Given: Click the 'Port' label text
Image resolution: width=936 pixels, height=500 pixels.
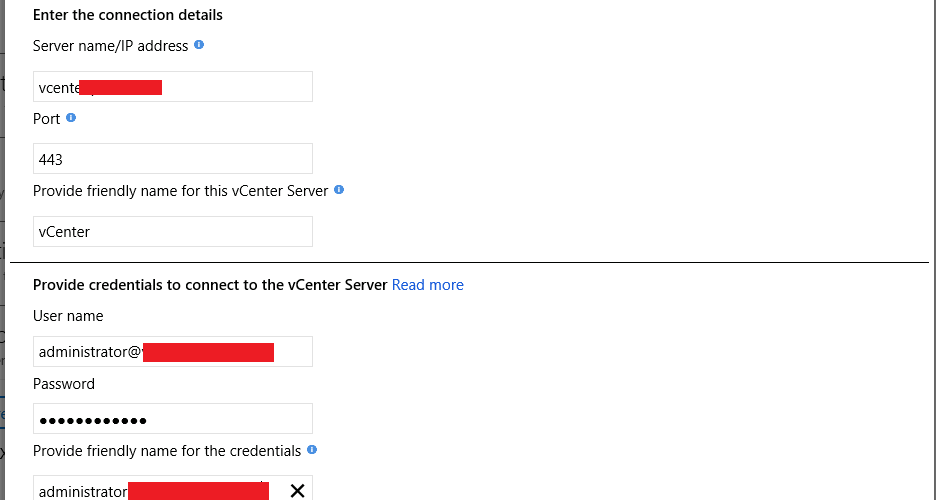Looking at the screenshot, I should pyautogui.click(x=47, y=119).
